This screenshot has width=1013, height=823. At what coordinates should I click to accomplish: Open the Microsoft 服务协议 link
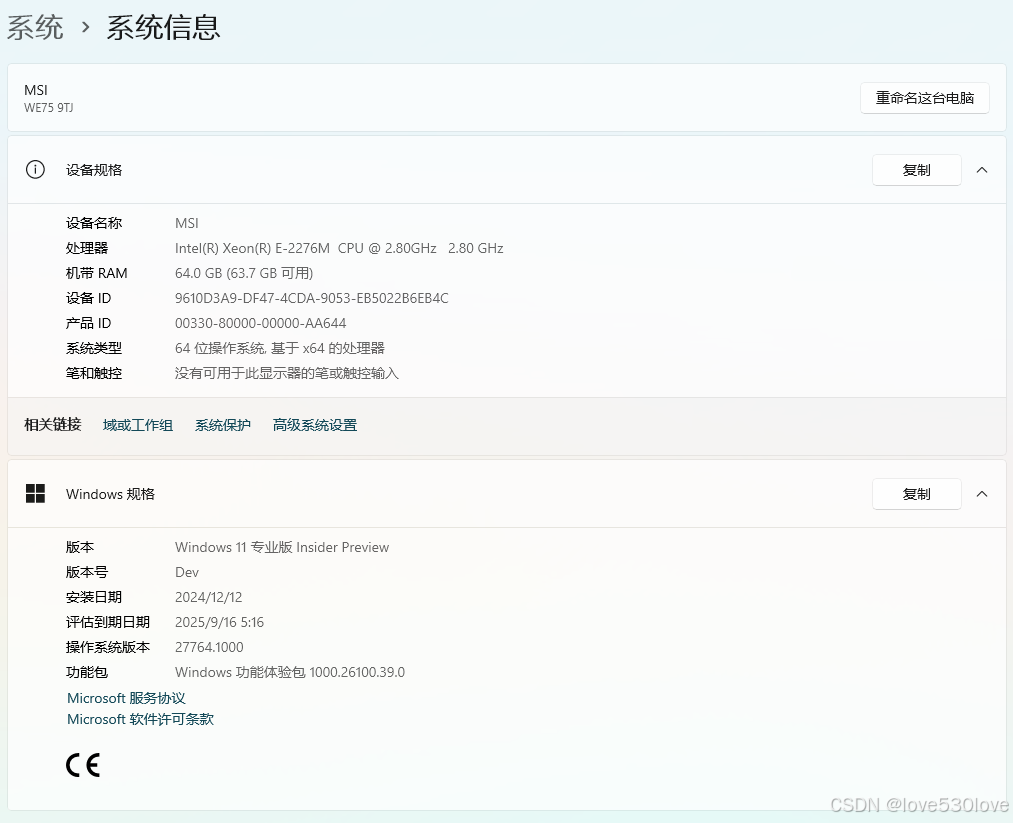126,698
